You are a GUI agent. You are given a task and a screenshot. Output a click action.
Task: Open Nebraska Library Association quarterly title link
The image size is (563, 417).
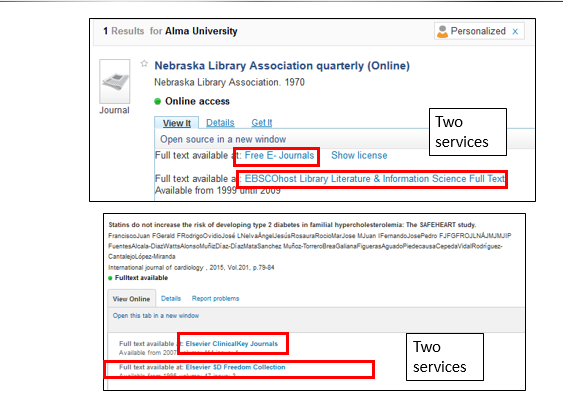coord(282,66)
